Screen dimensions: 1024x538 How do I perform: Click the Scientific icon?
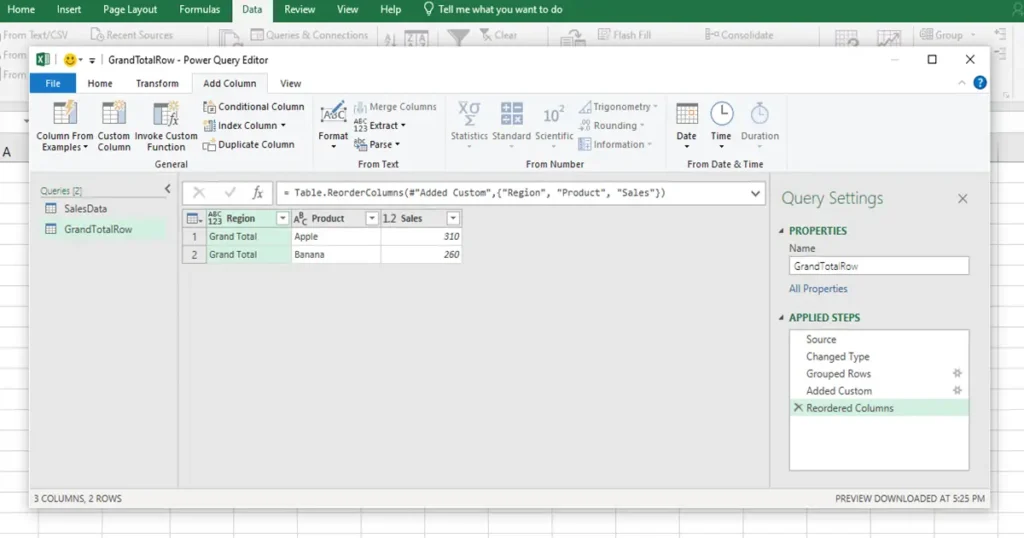pos(554,115)
